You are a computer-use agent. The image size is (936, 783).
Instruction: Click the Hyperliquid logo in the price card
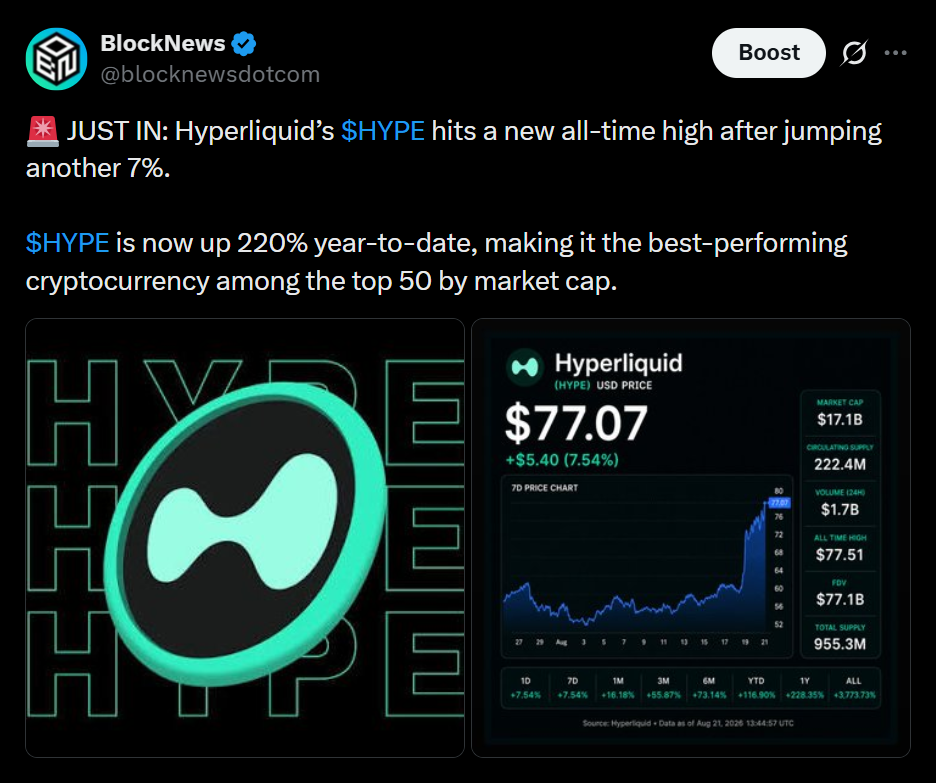[x=525, y=367]
